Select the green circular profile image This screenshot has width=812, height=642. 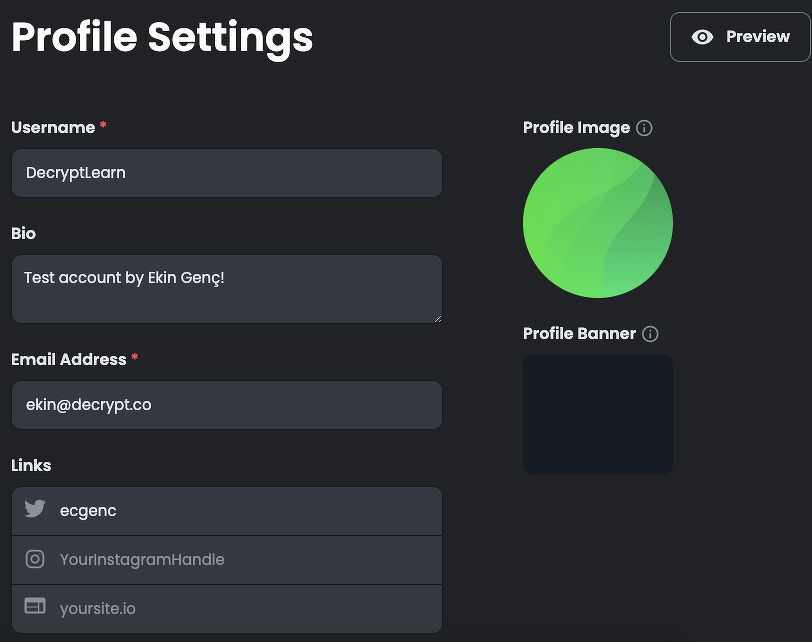coord(598,223)
